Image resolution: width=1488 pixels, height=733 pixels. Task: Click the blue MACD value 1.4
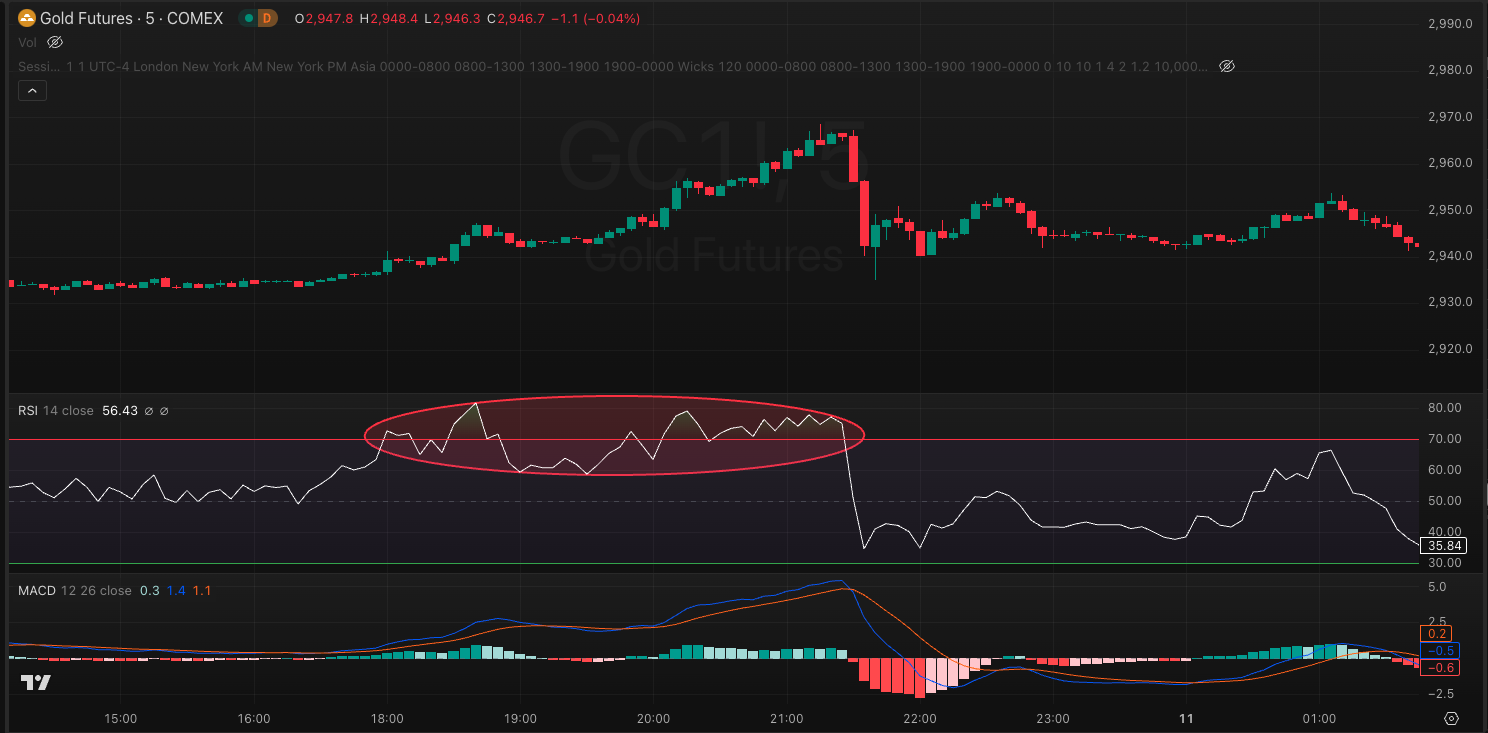(x=176, y=591)
